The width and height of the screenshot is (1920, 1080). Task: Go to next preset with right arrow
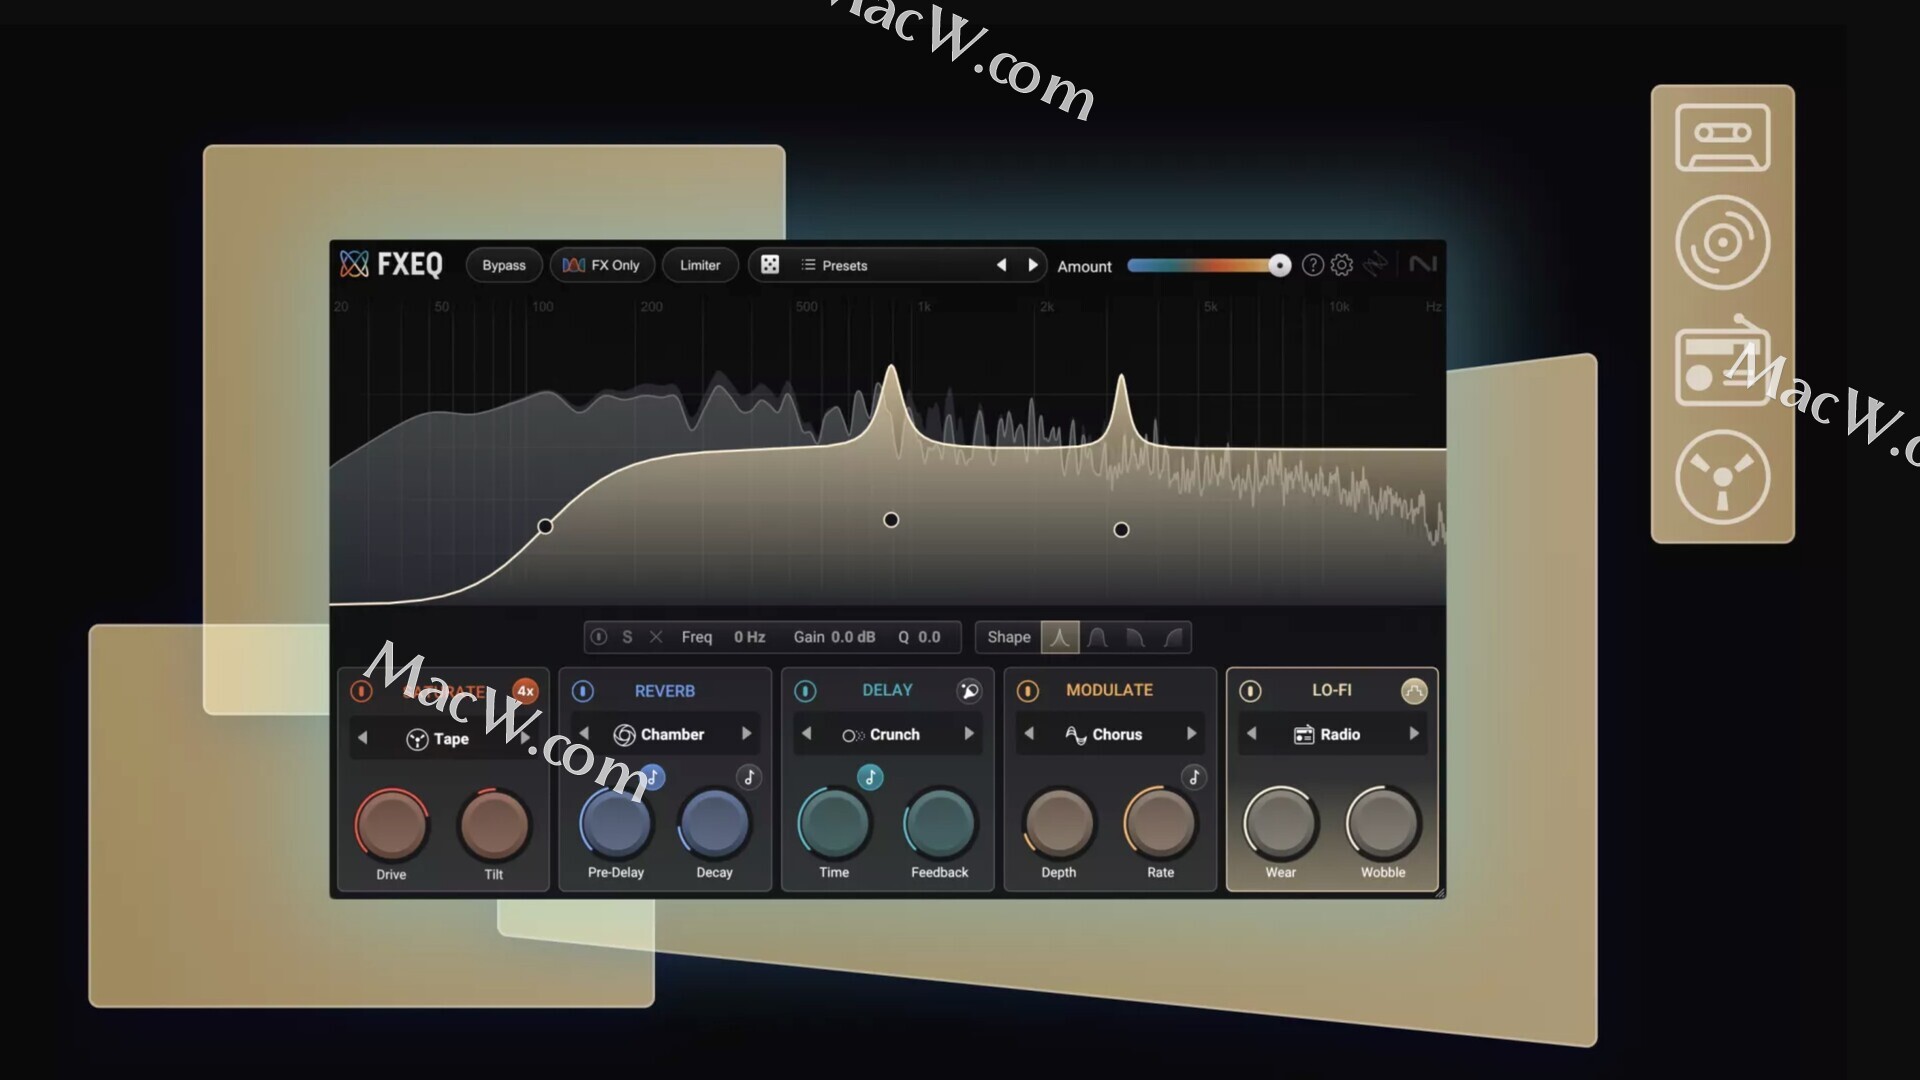pyautogui.click(x=1033, y=265)
